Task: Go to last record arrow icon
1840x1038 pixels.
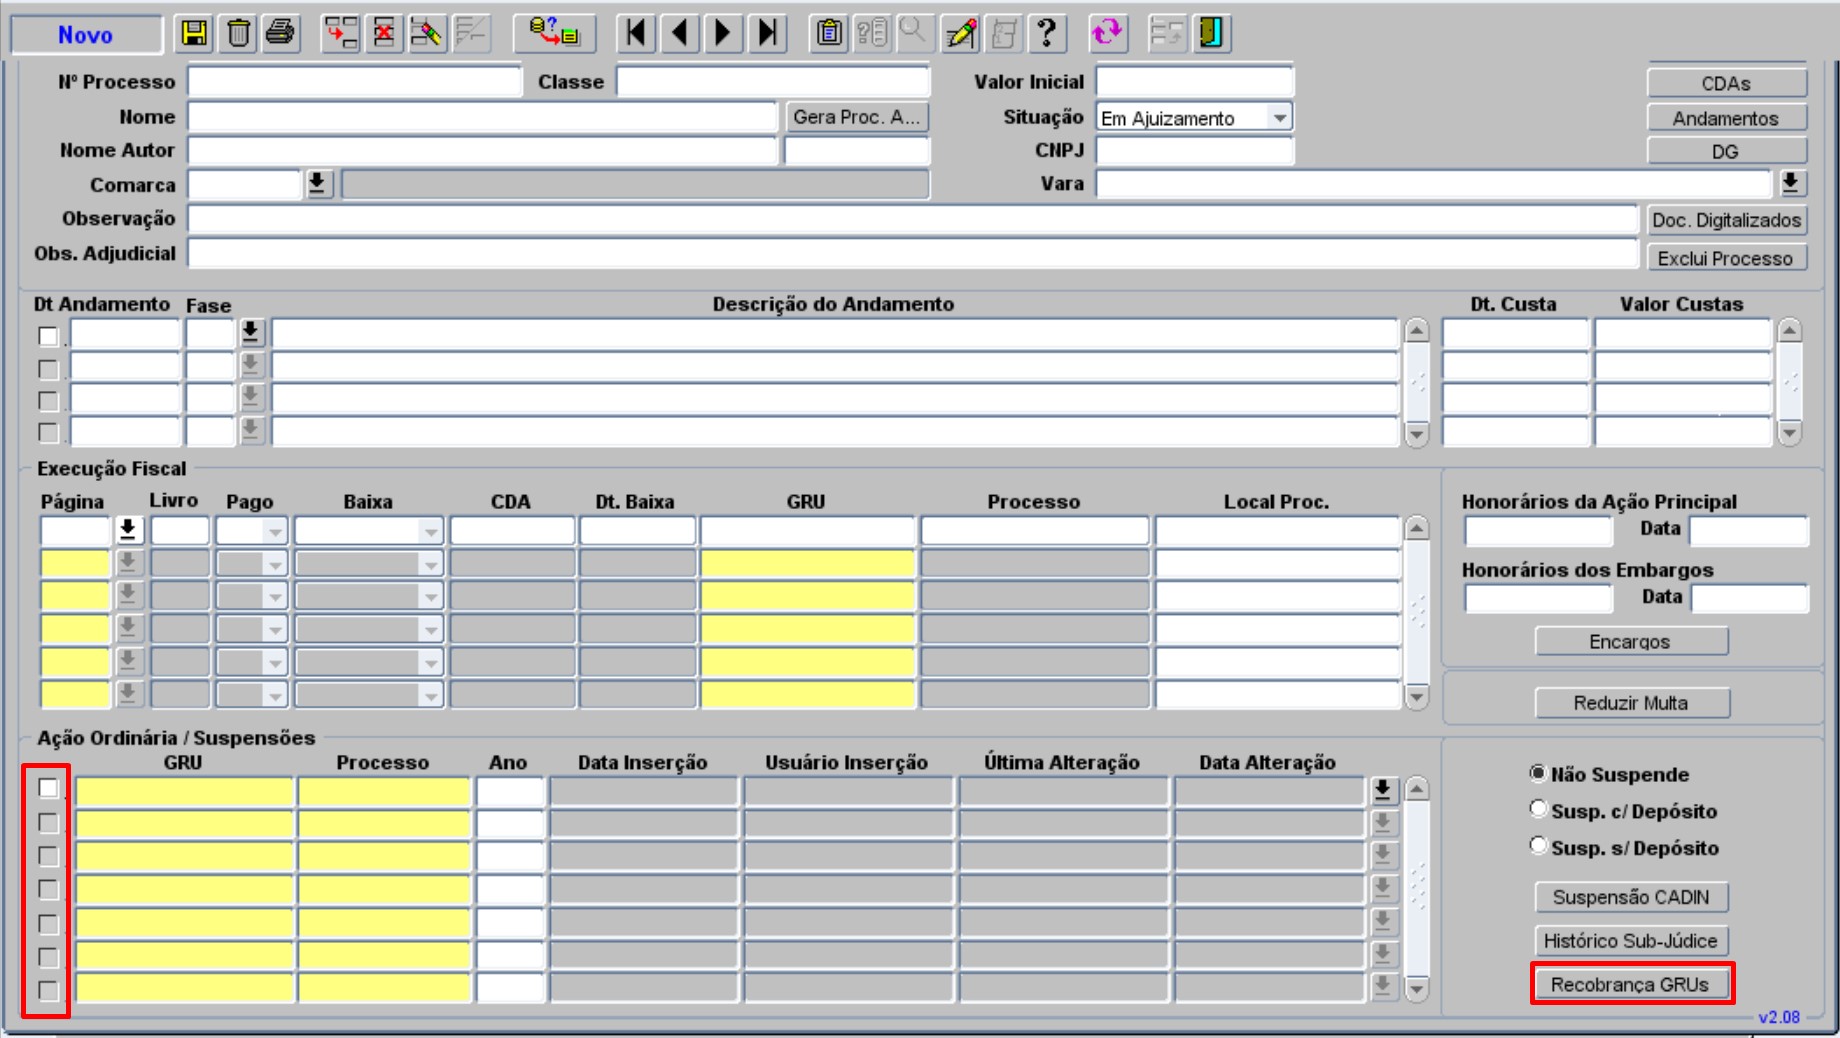Action: point(767,33)
